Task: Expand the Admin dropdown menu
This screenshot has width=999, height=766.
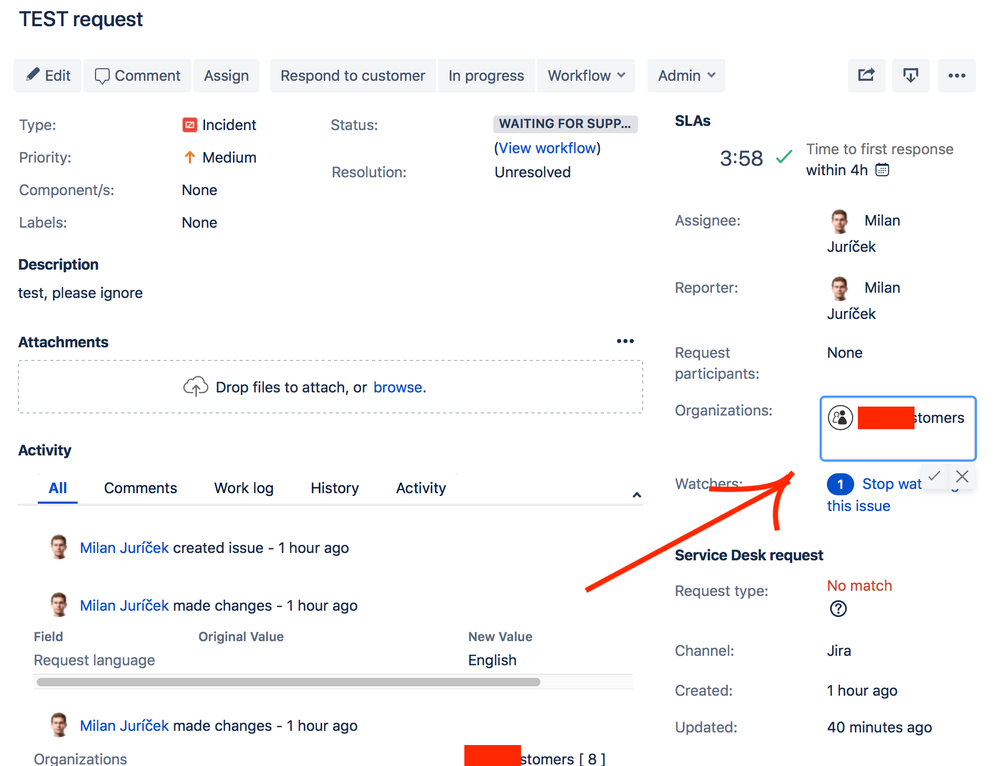Action: tap(686, 76)
